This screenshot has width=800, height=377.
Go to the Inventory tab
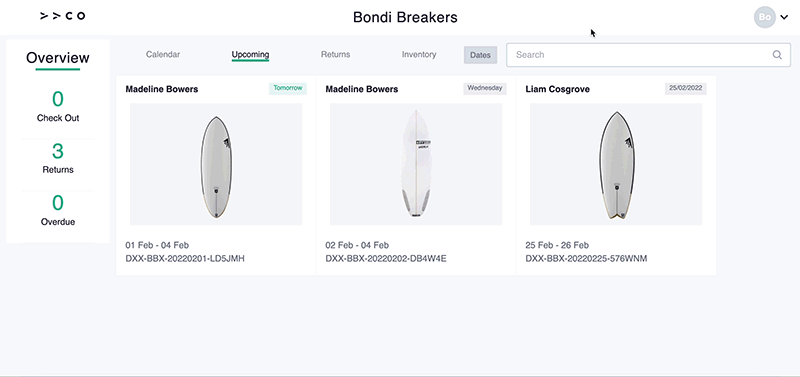[419, 54]
